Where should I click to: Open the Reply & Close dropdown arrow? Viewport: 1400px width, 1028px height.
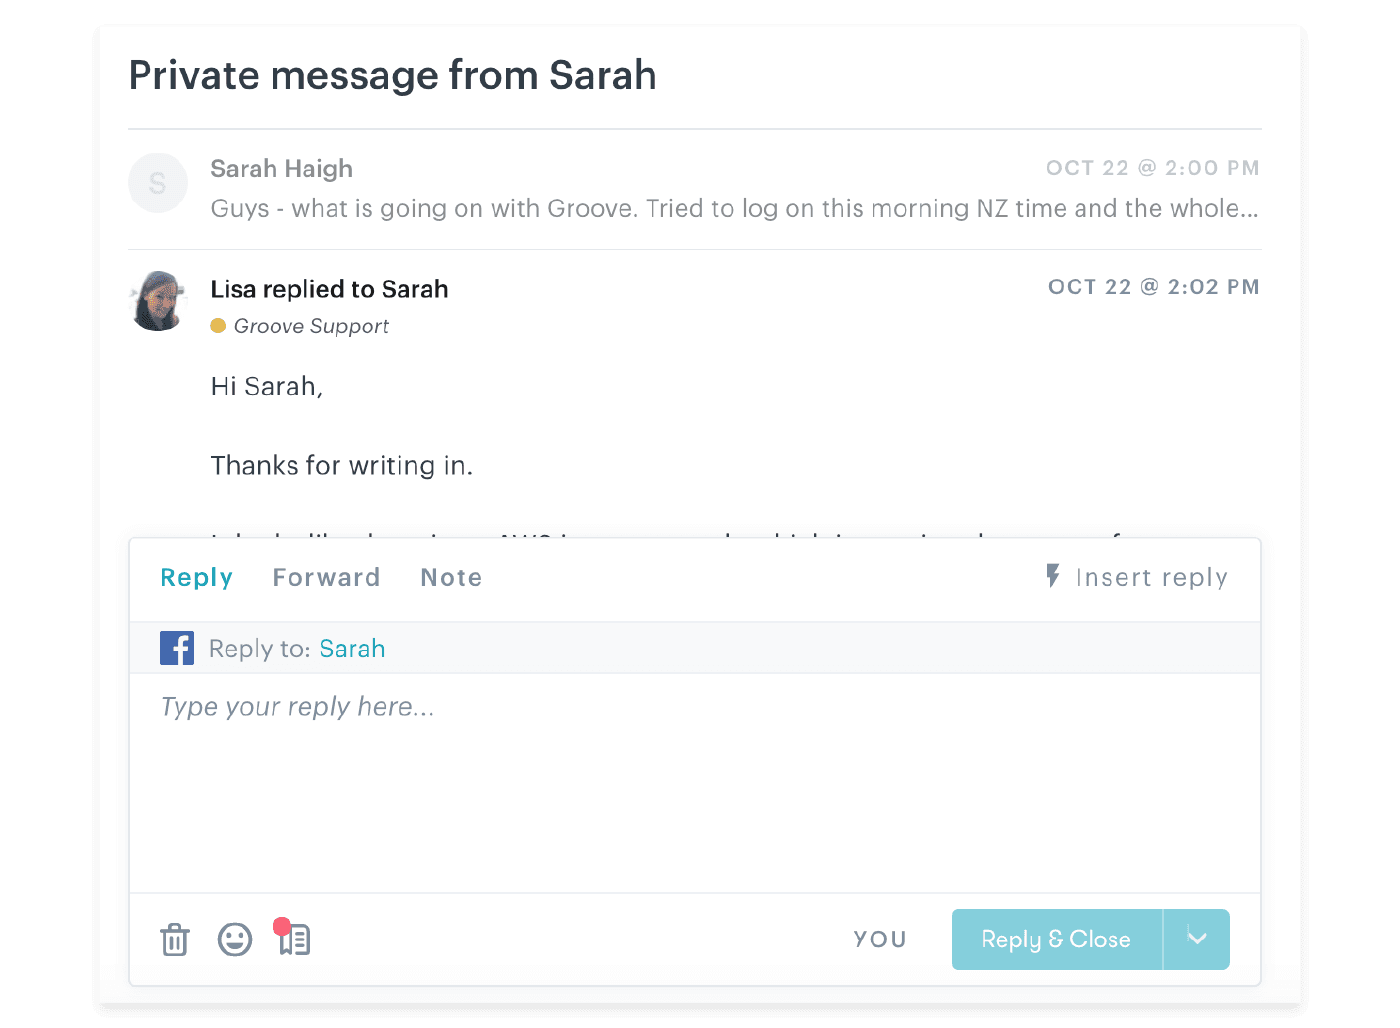[x=1196, y=939]
